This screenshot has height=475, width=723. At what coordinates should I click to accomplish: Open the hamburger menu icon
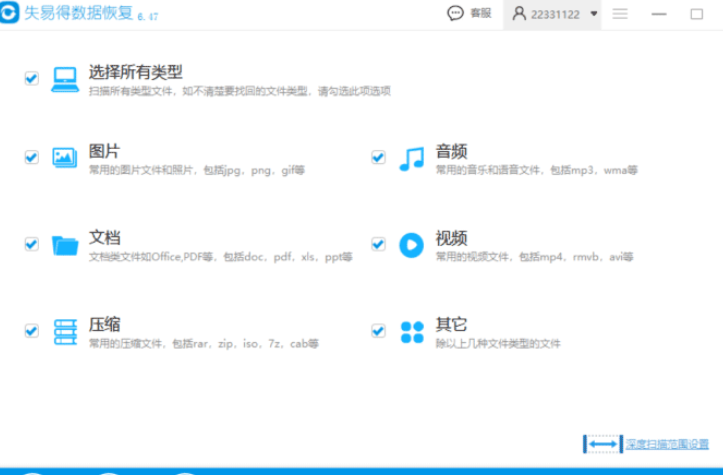tap(620, 14)
